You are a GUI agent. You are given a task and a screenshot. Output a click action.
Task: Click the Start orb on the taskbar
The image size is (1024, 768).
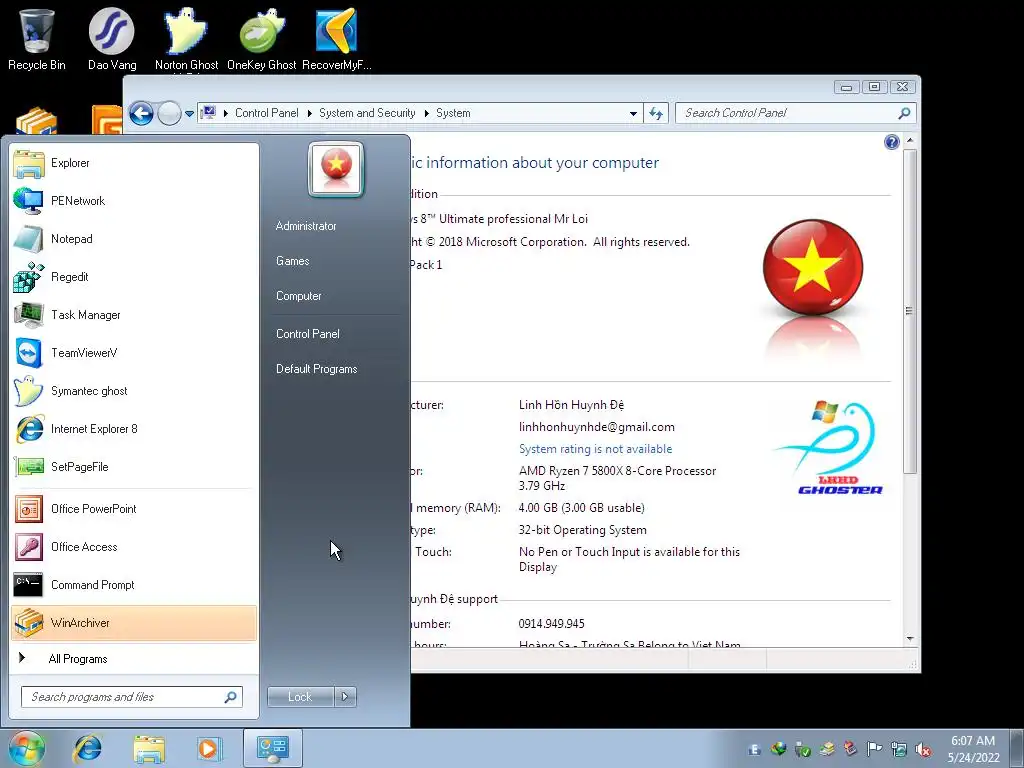[27, 748]
